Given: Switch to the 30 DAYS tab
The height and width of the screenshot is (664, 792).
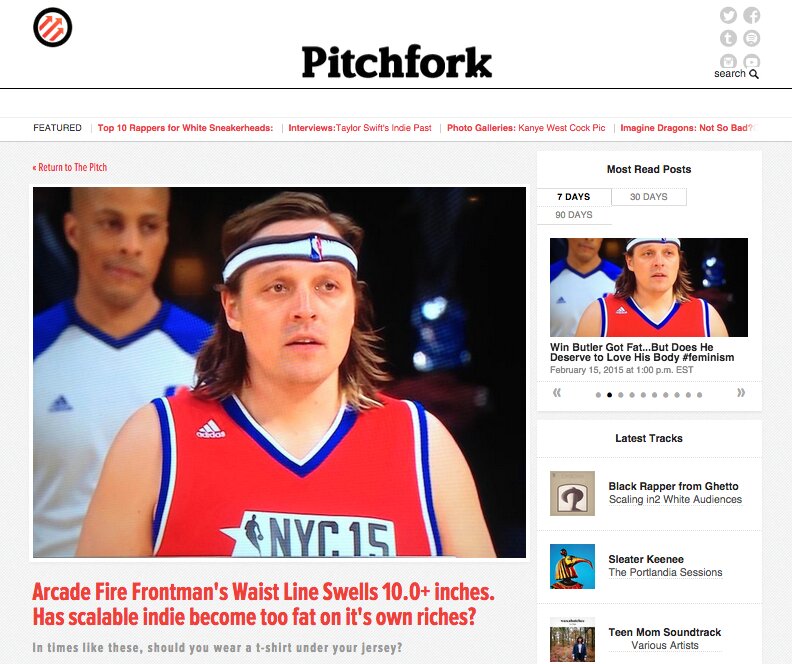Looking at the screenshot, I should (649, 197).
